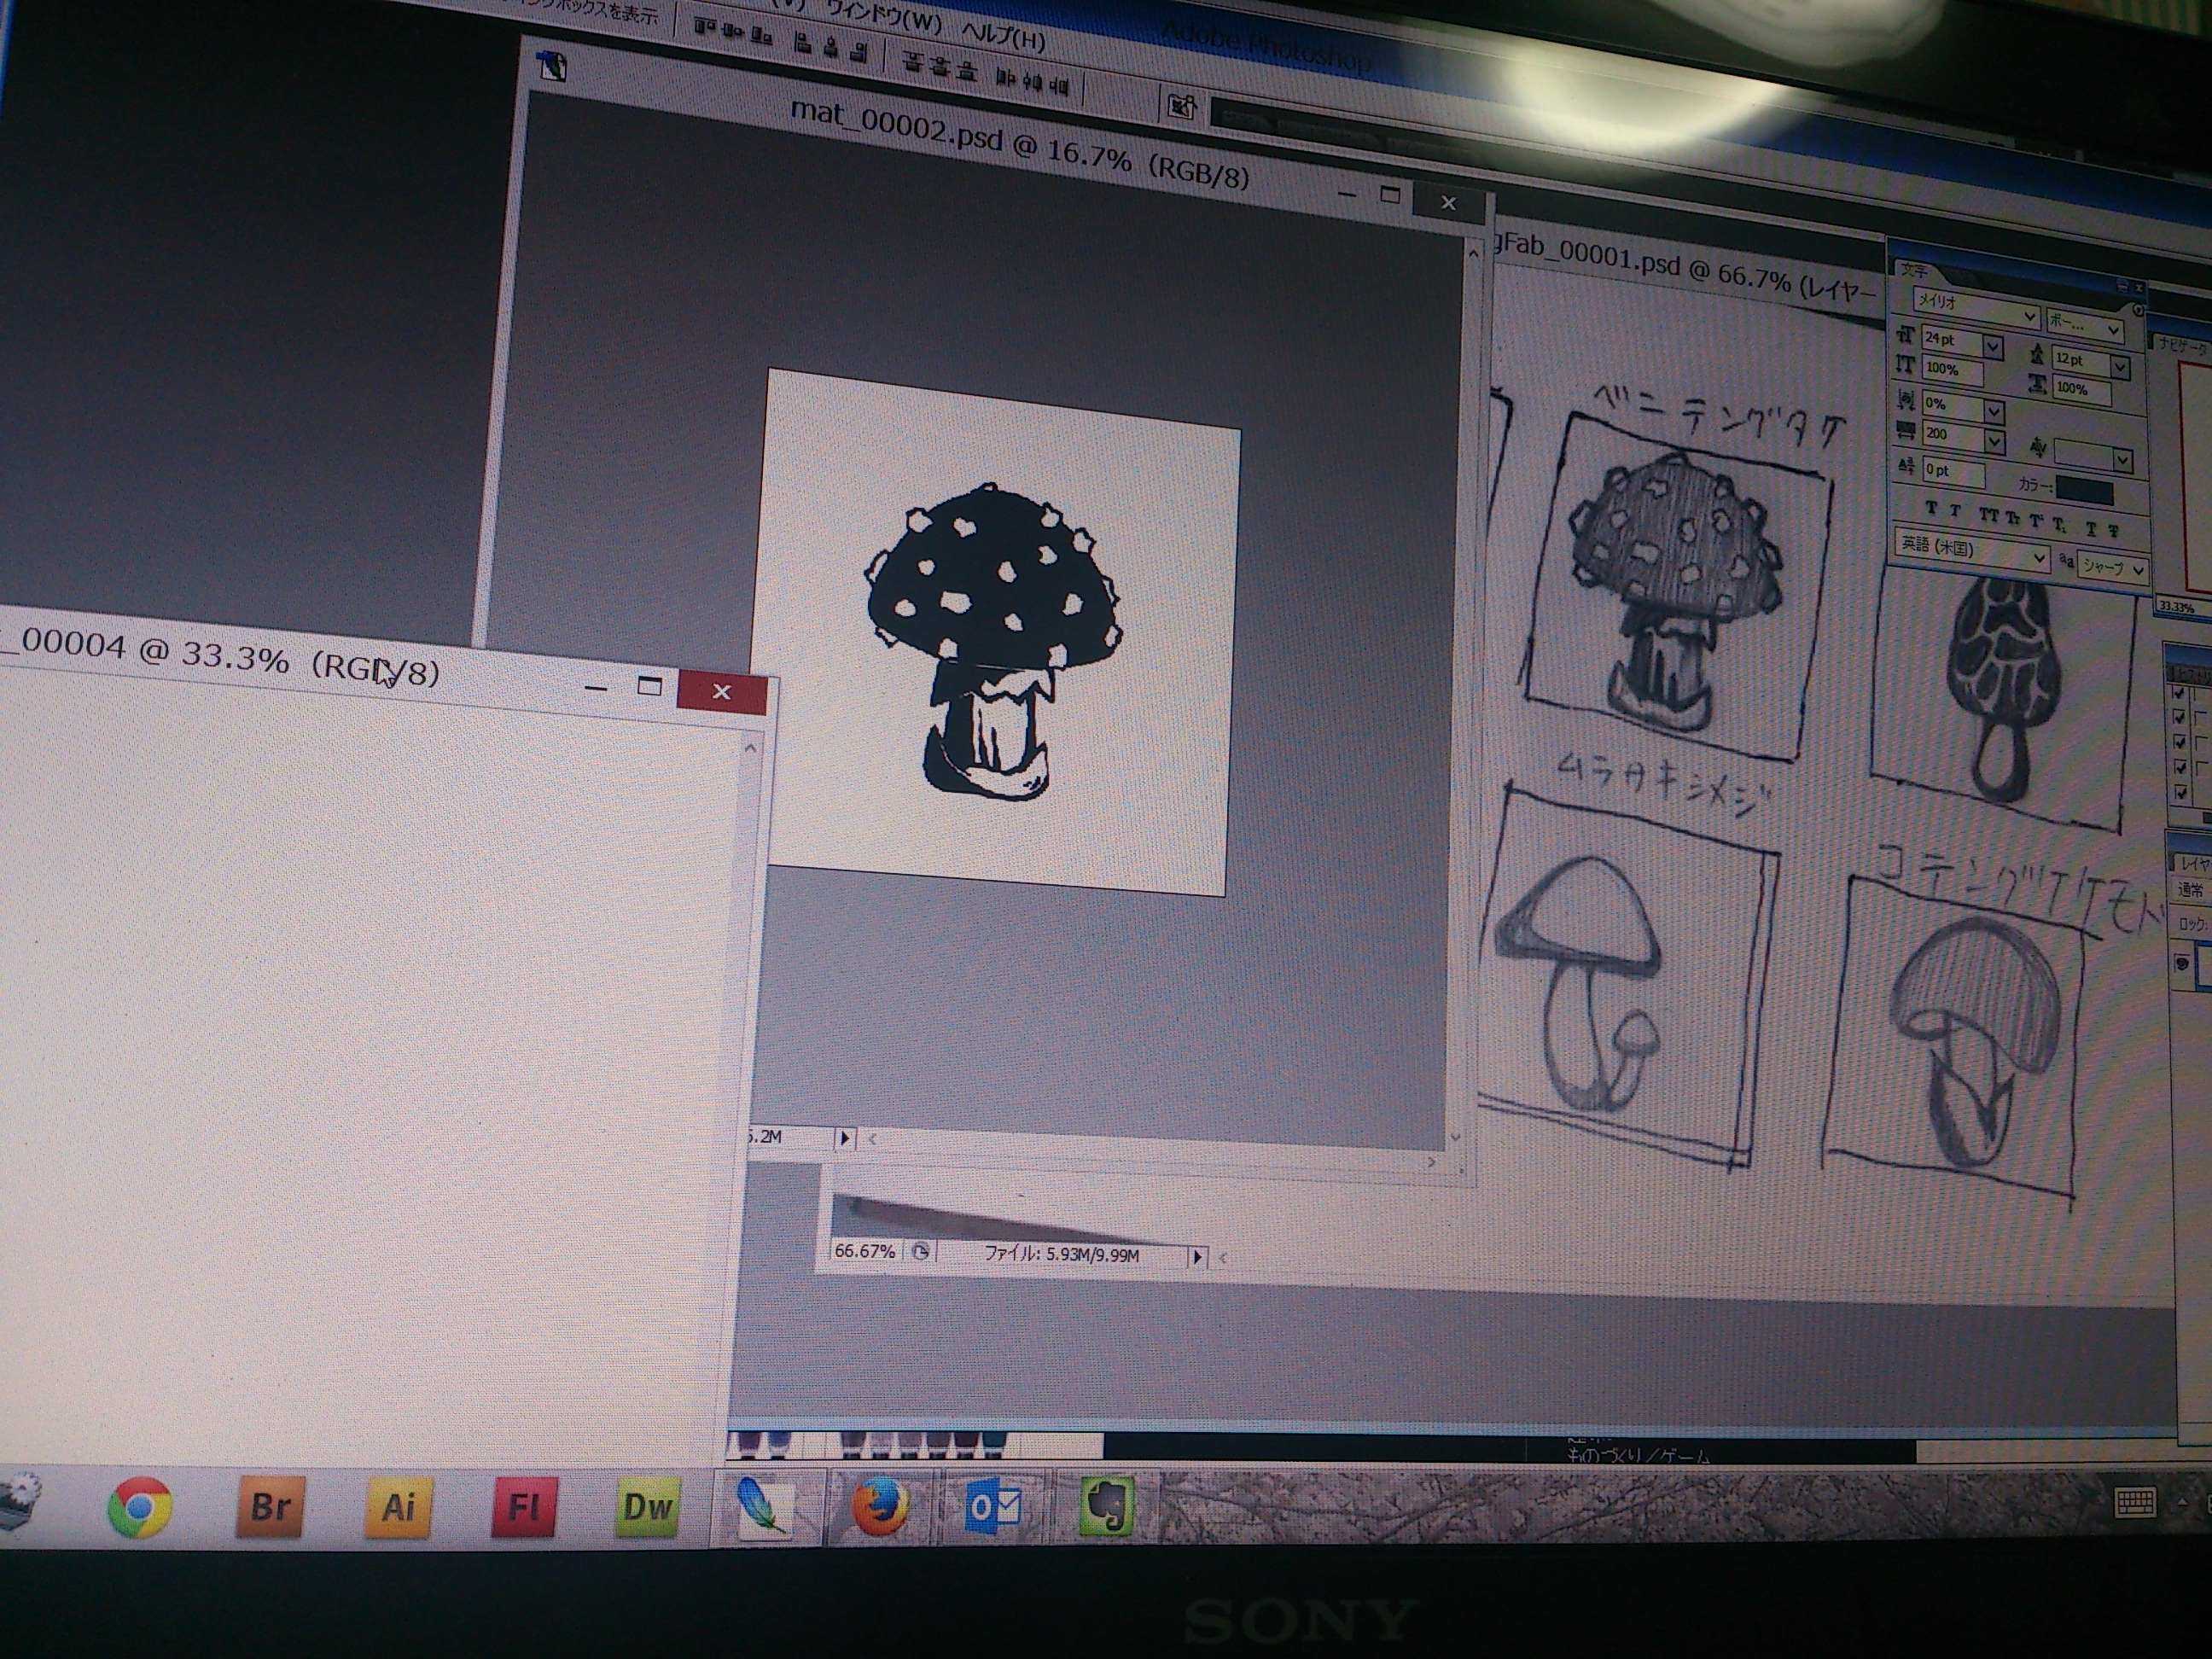Toggle the bottom checkbox in the history panel
The image size is (2212, 1659).
point(2181,792)
